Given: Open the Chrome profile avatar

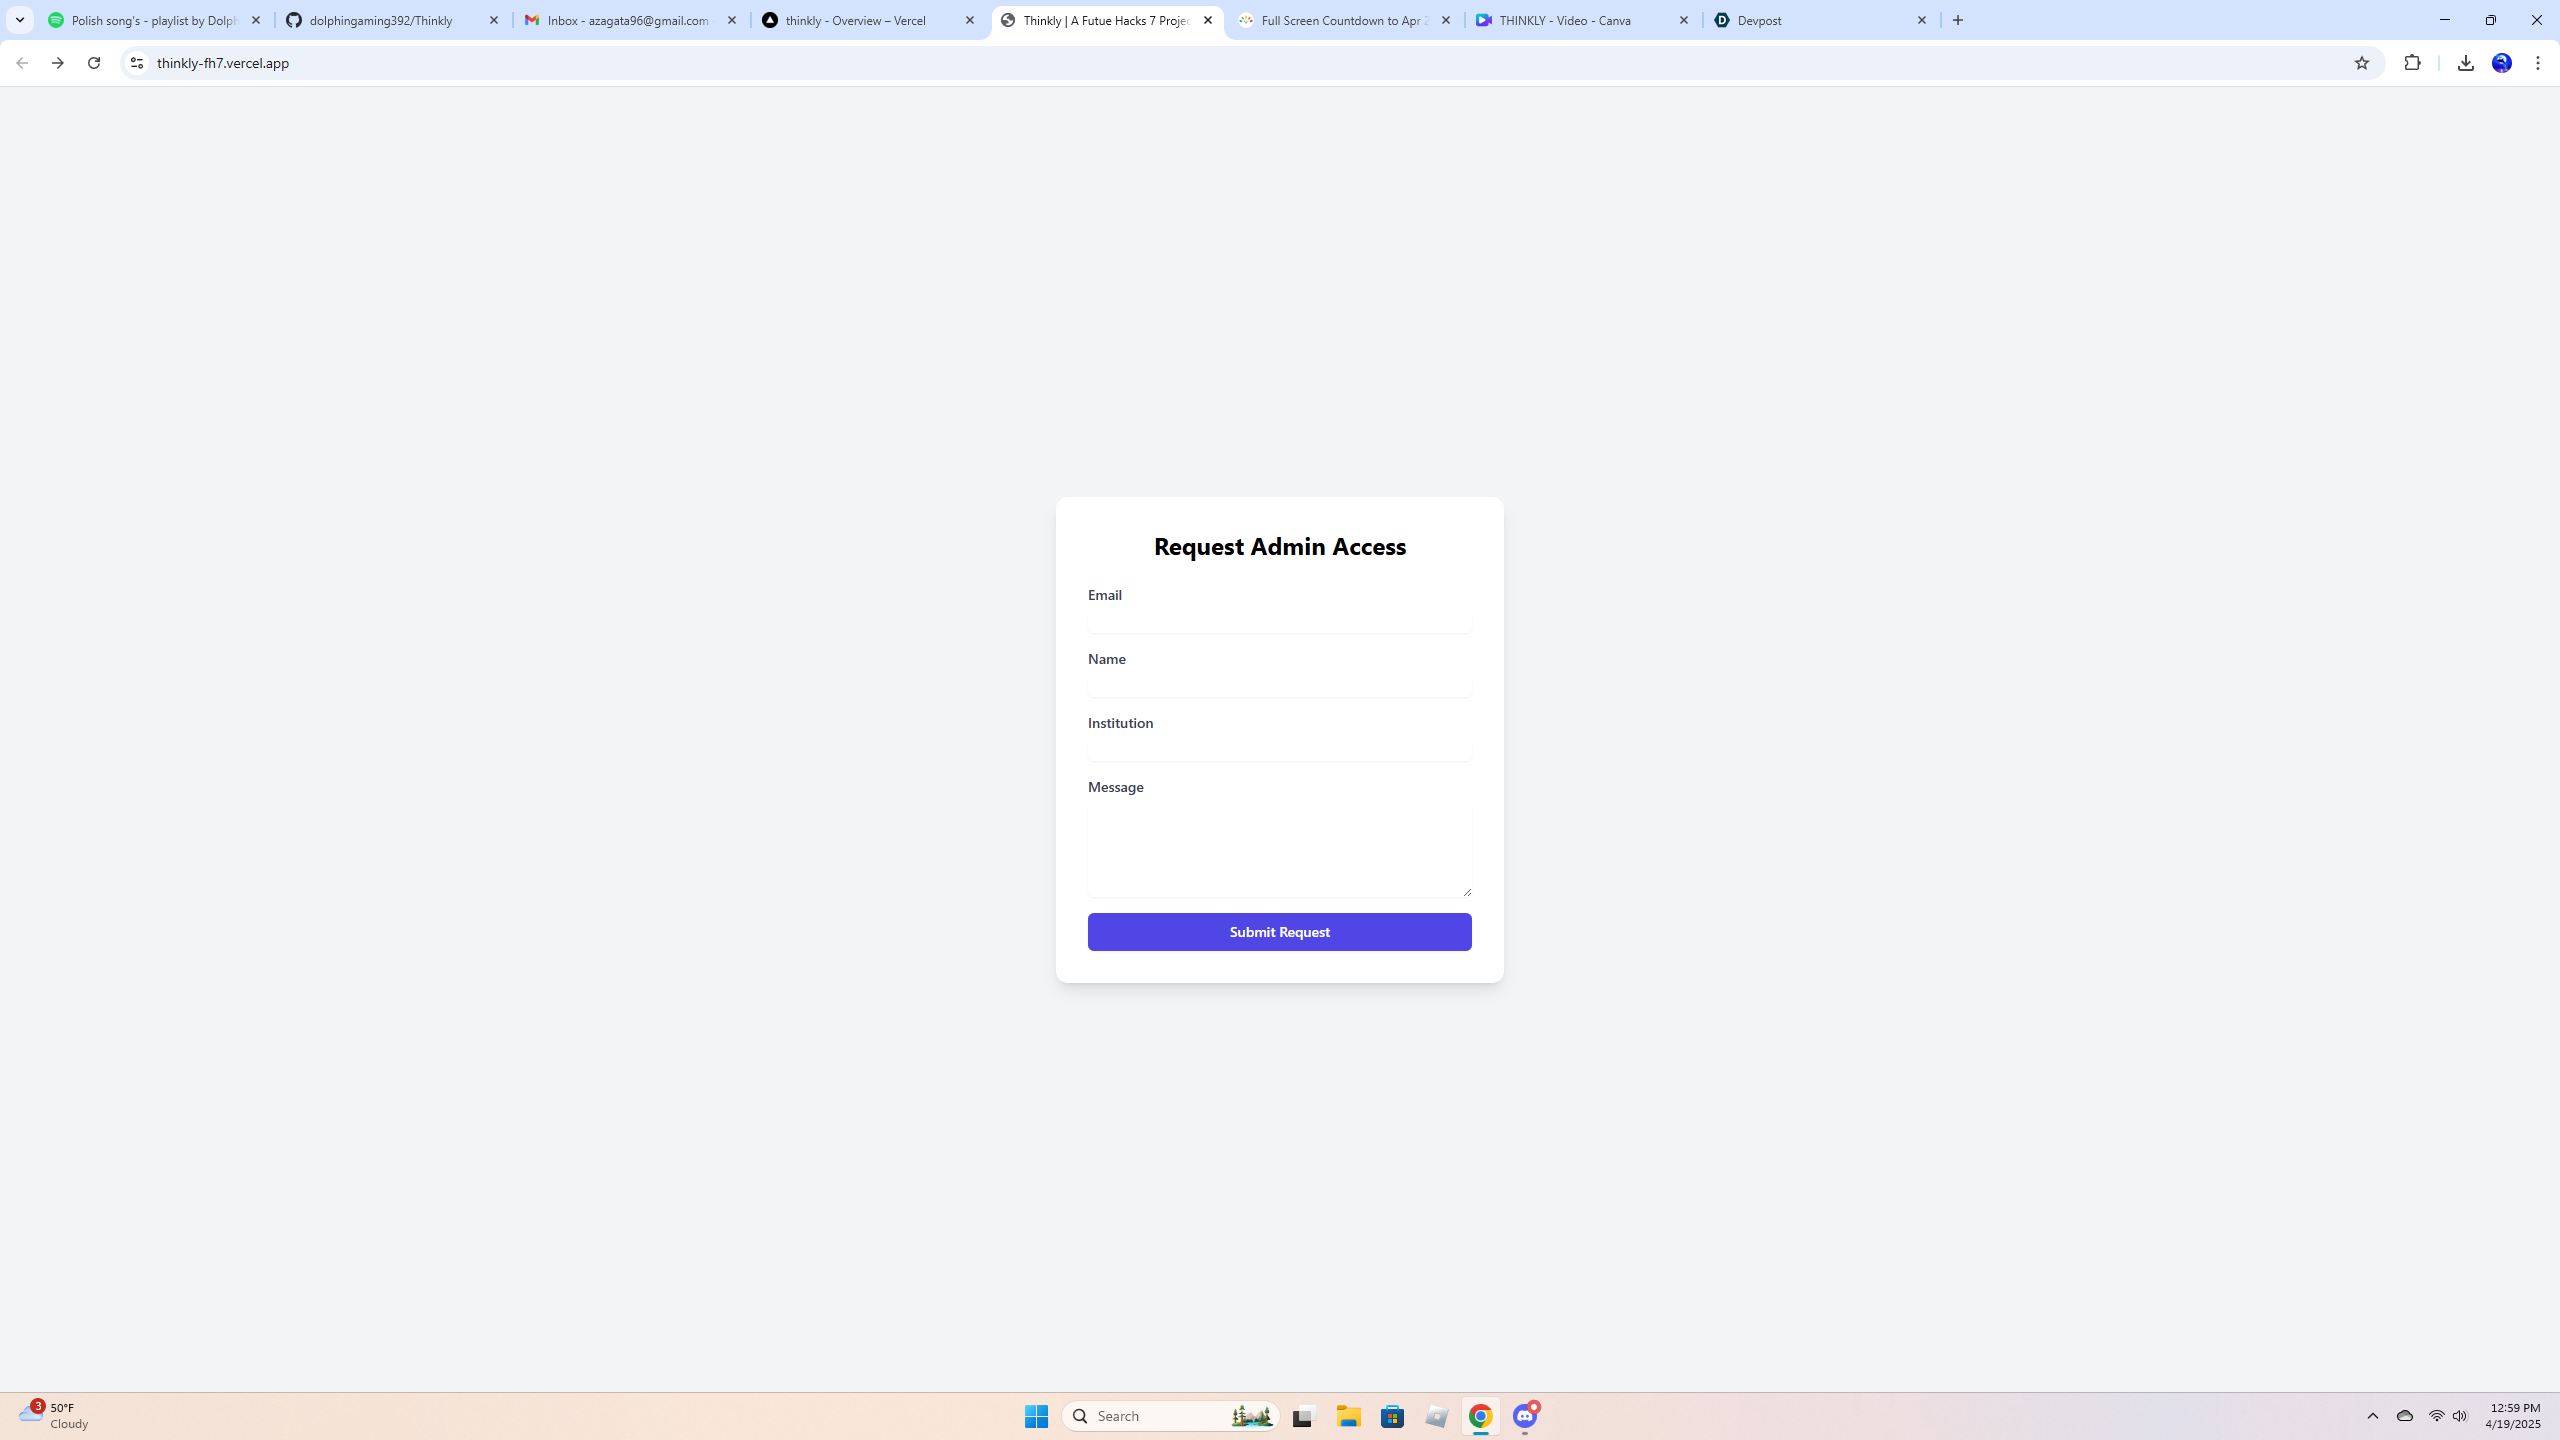Looking at the screenshot, I should [x=2502, y=63].
